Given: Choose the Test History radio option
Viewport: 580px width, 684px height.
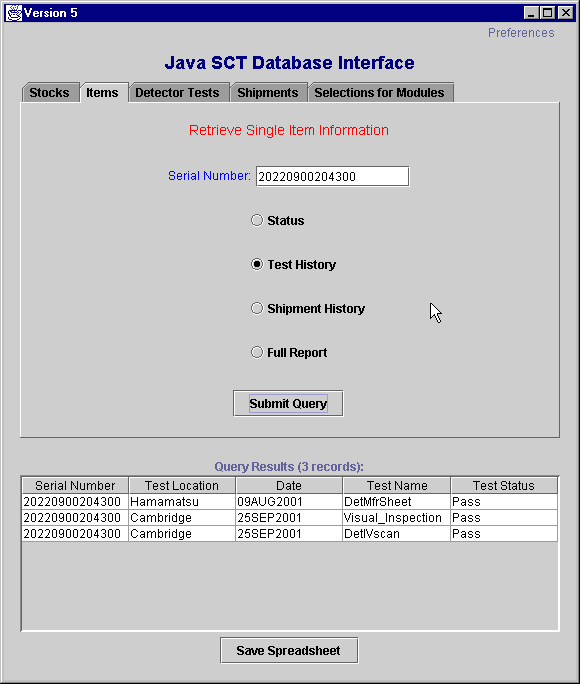Looking at the screenshot, I should 257,264.
